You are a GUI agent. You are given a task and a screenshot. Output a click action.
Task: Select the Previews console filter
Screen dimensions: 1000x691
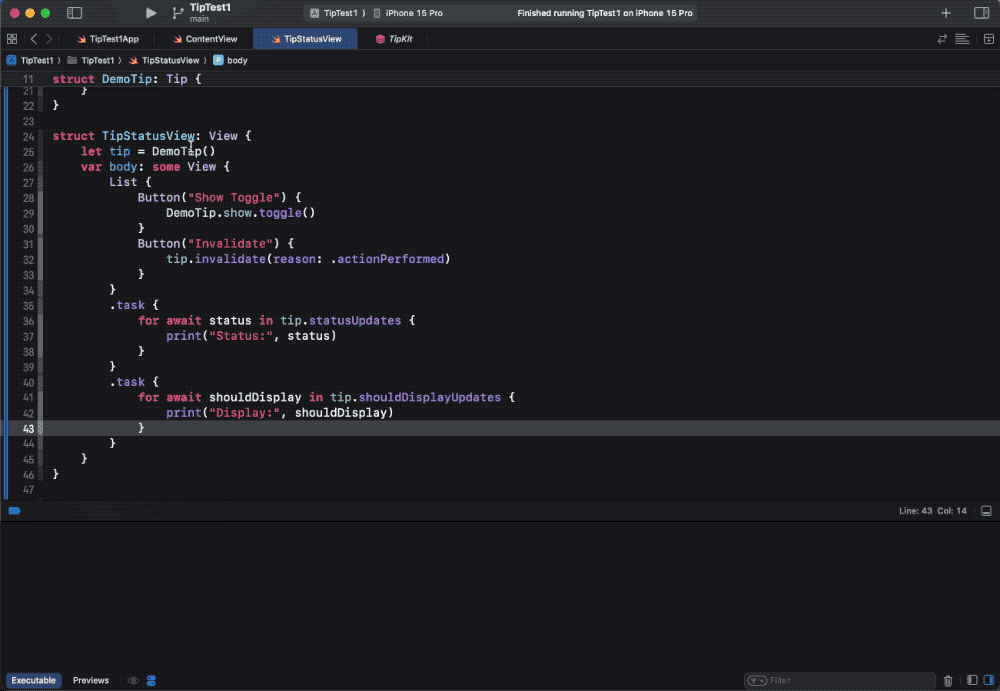tap(91, 680)
